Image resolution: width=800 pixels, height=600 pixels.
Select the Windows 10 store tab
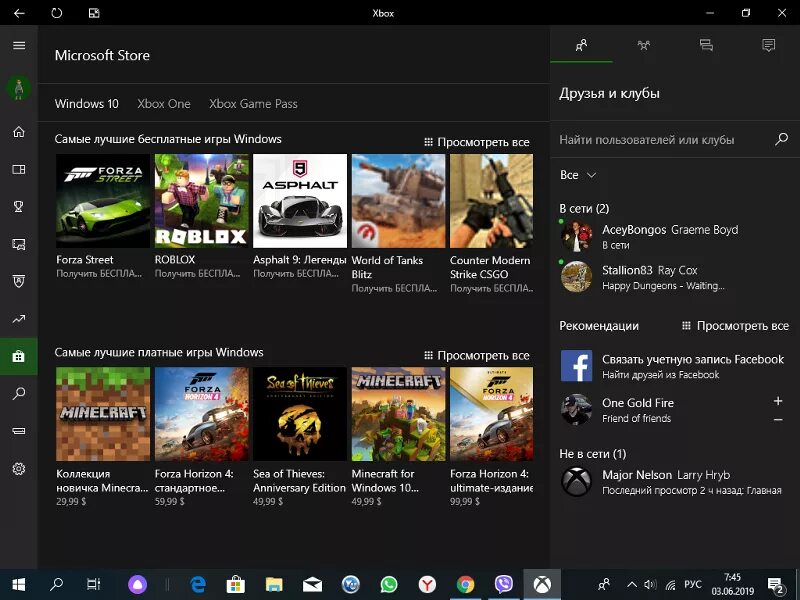click(x=87, y=104)
